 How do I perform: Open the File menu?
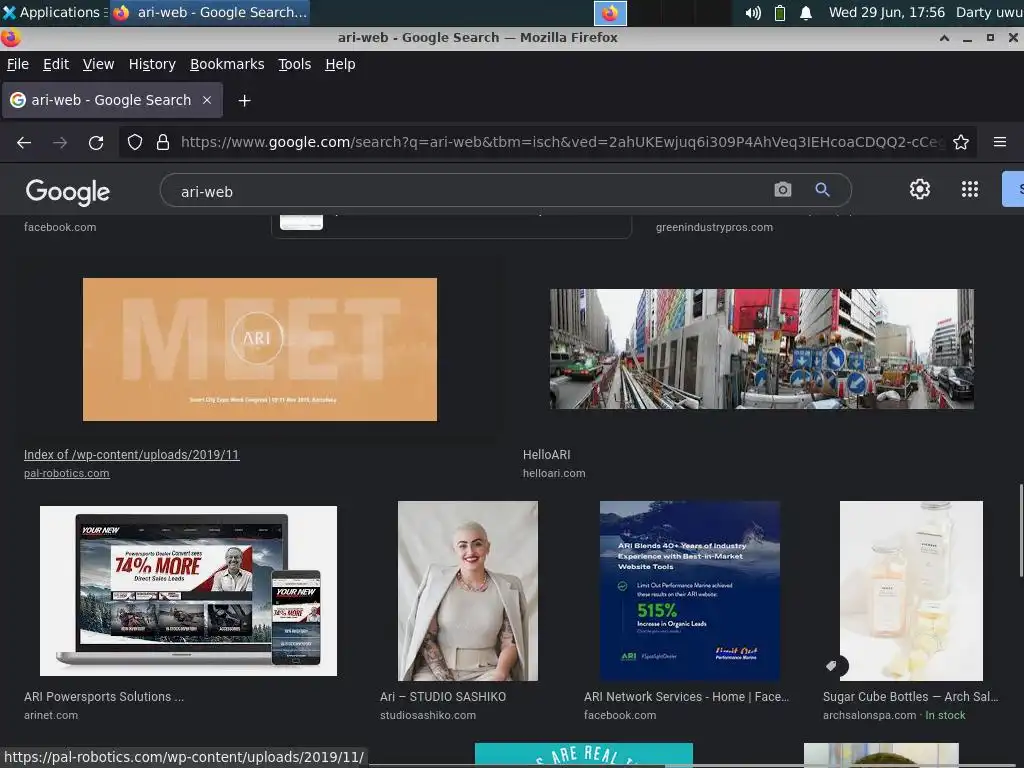coord(18,64)
